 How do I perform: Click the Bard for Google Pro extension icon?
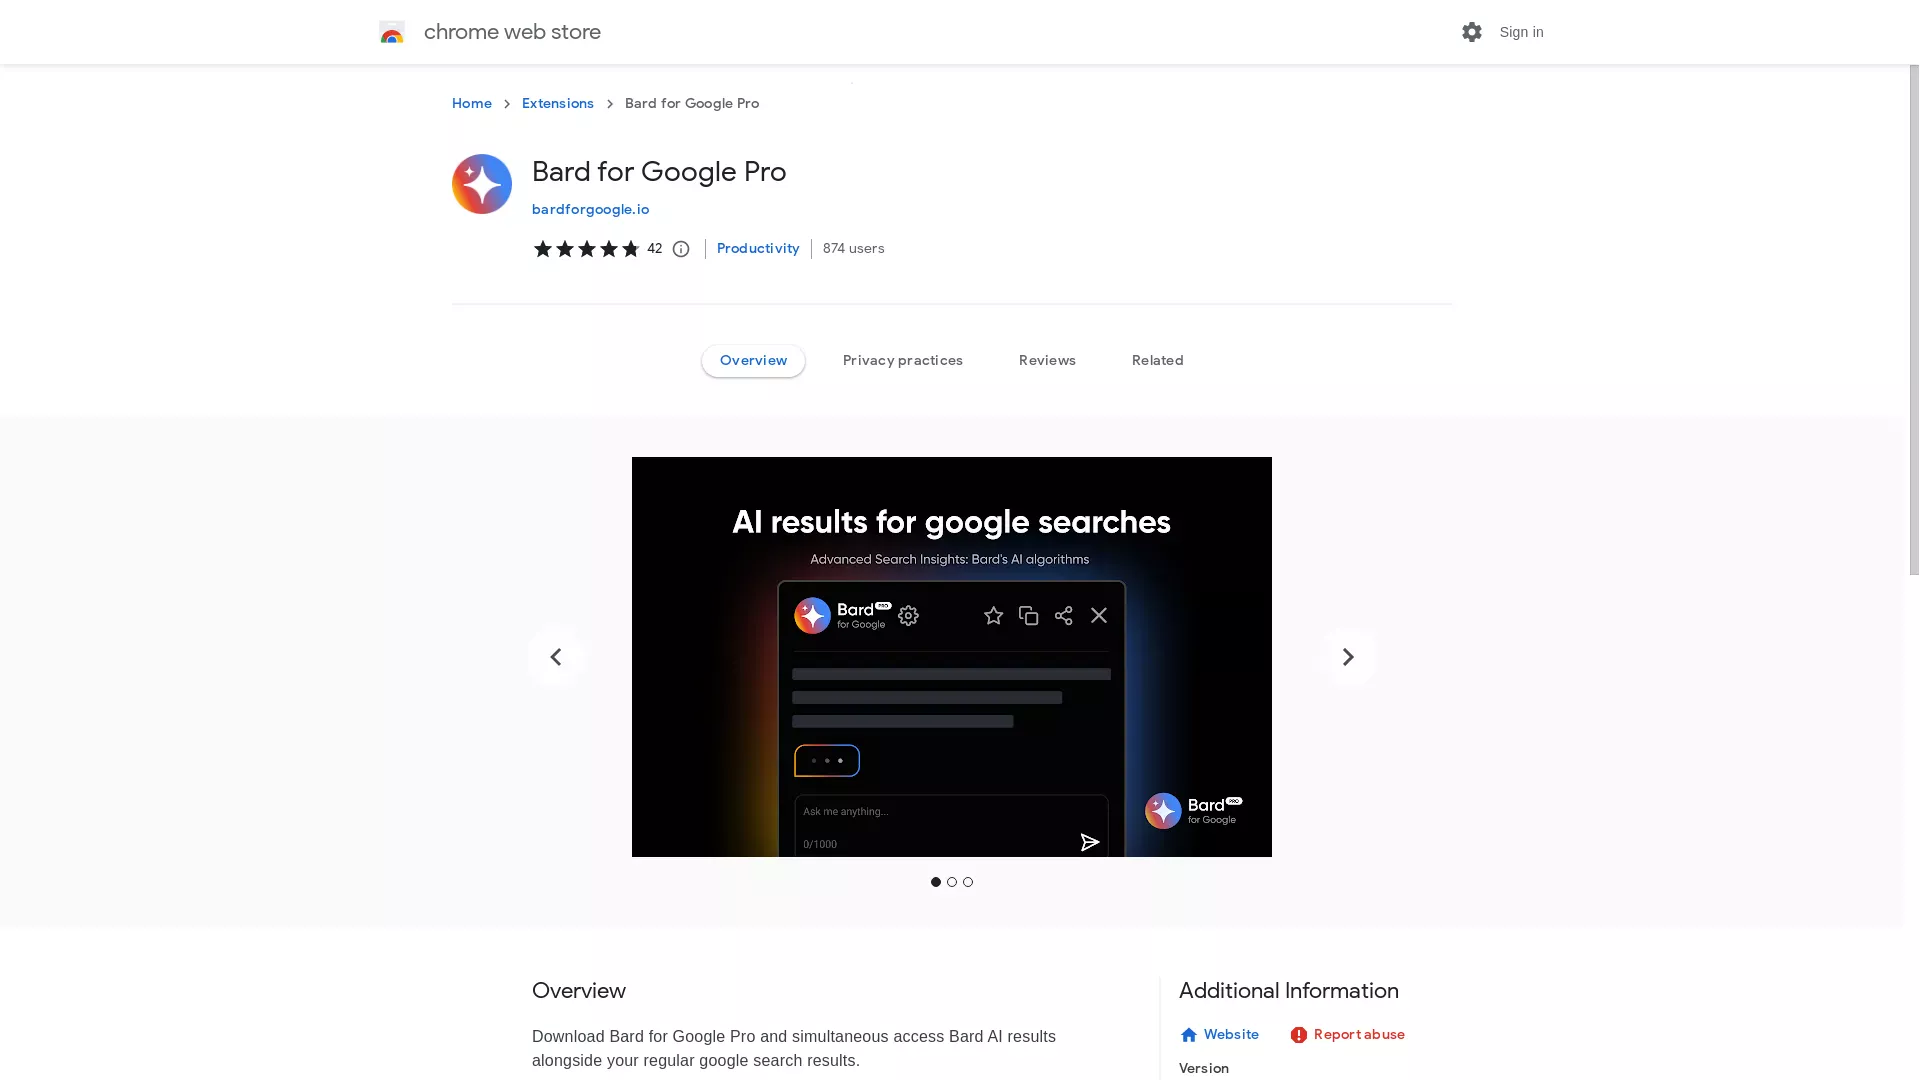click(x=481, y=183)
